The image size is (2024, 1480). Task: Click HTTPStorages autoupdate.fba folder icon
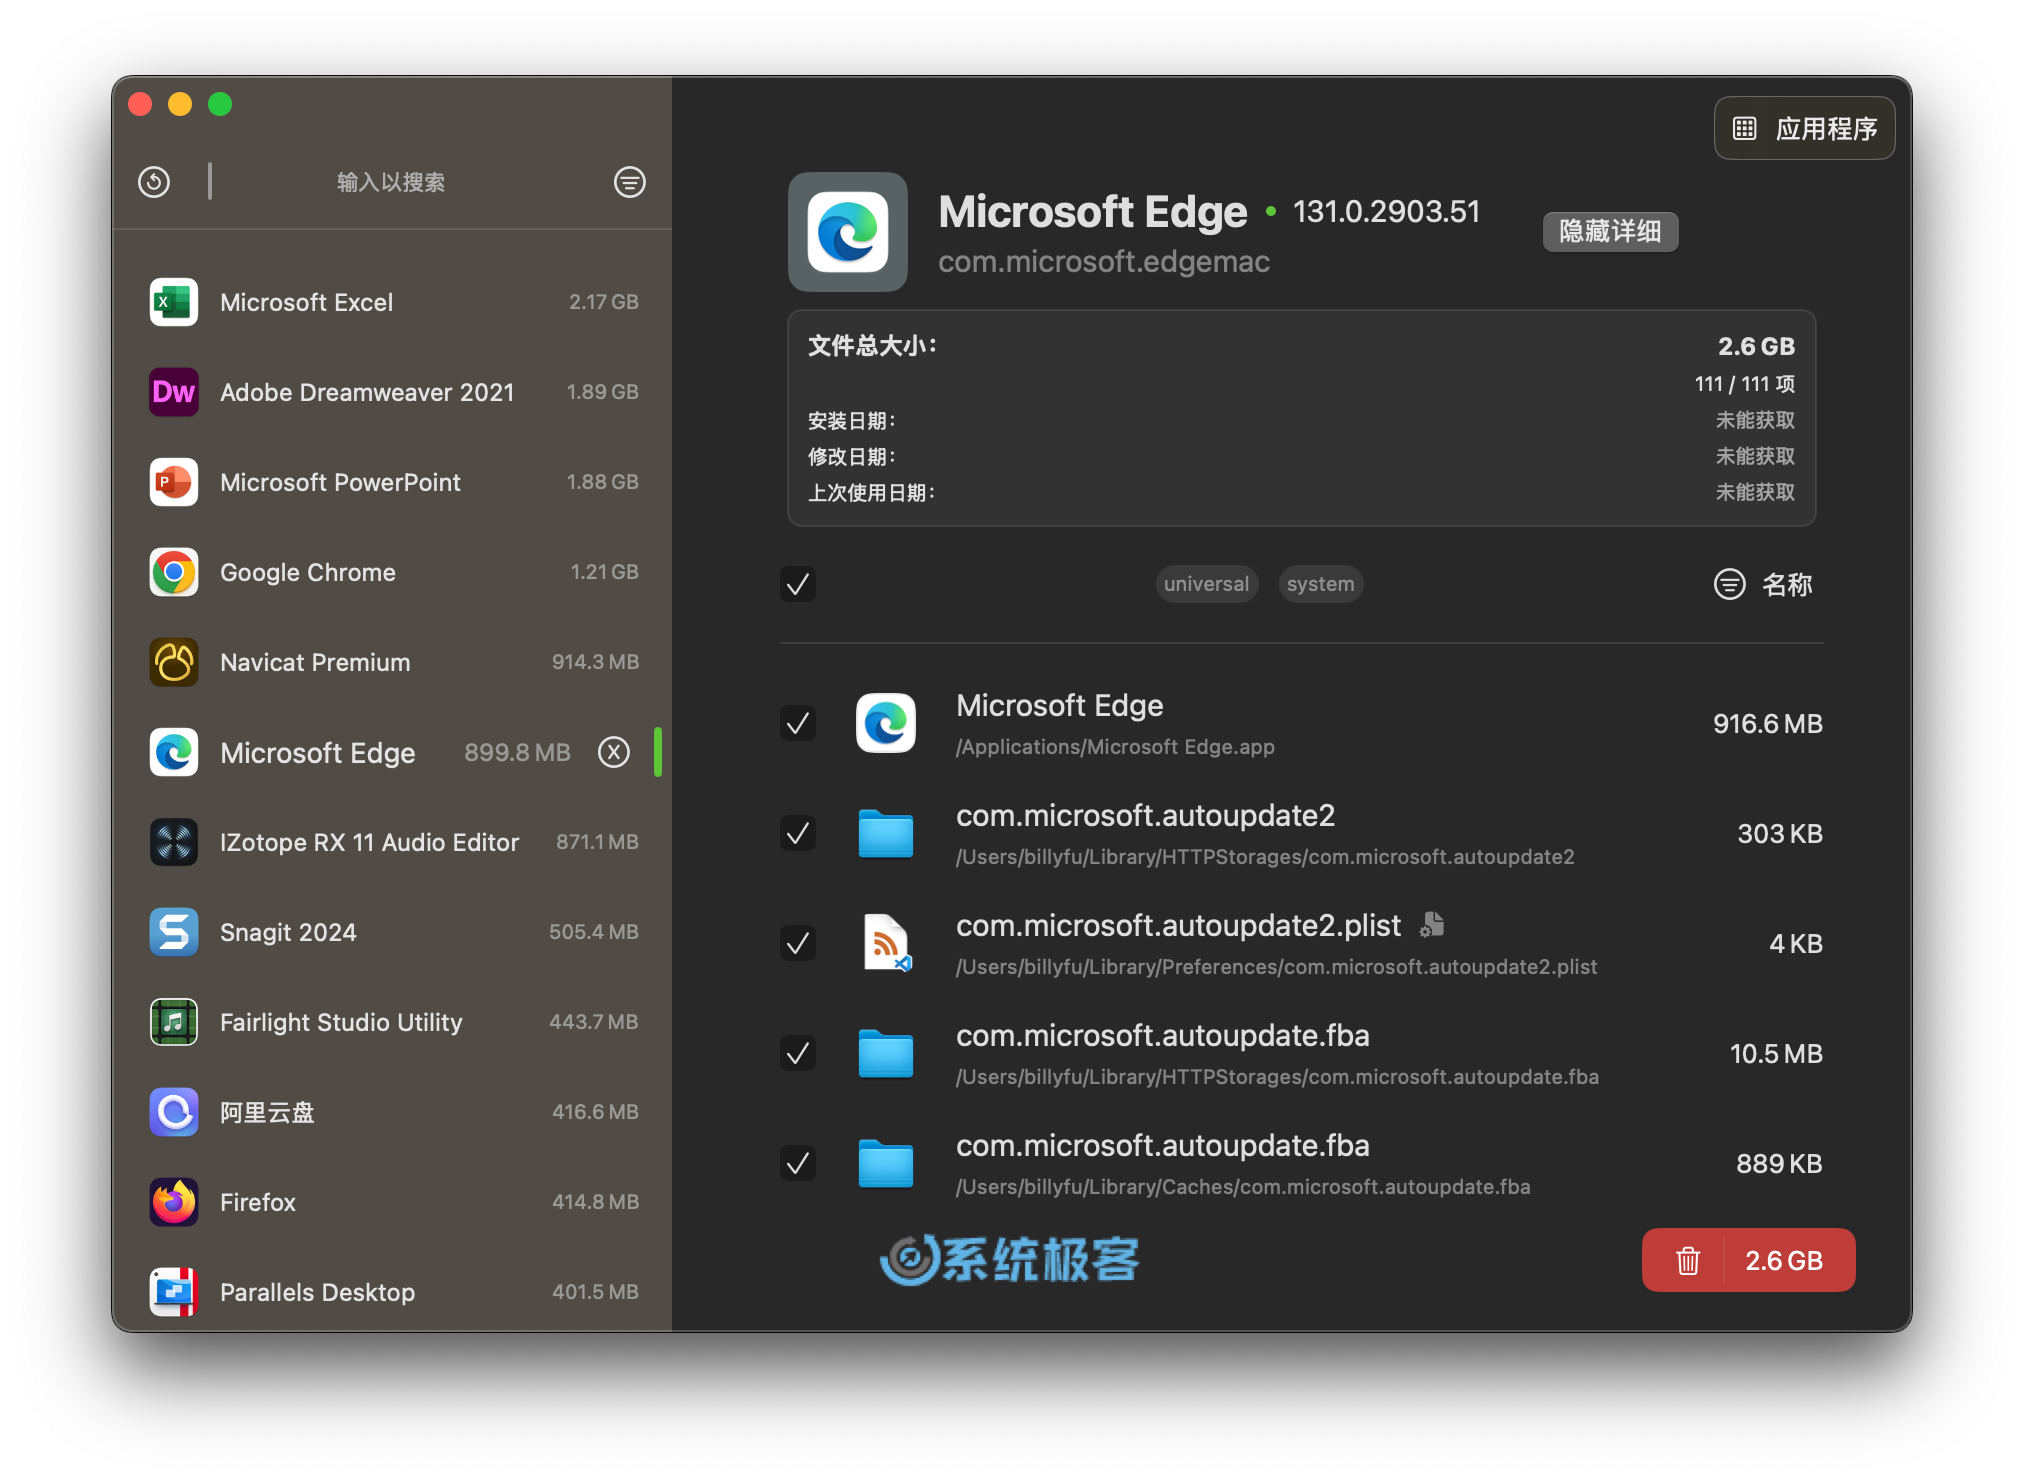(886, 1054)
